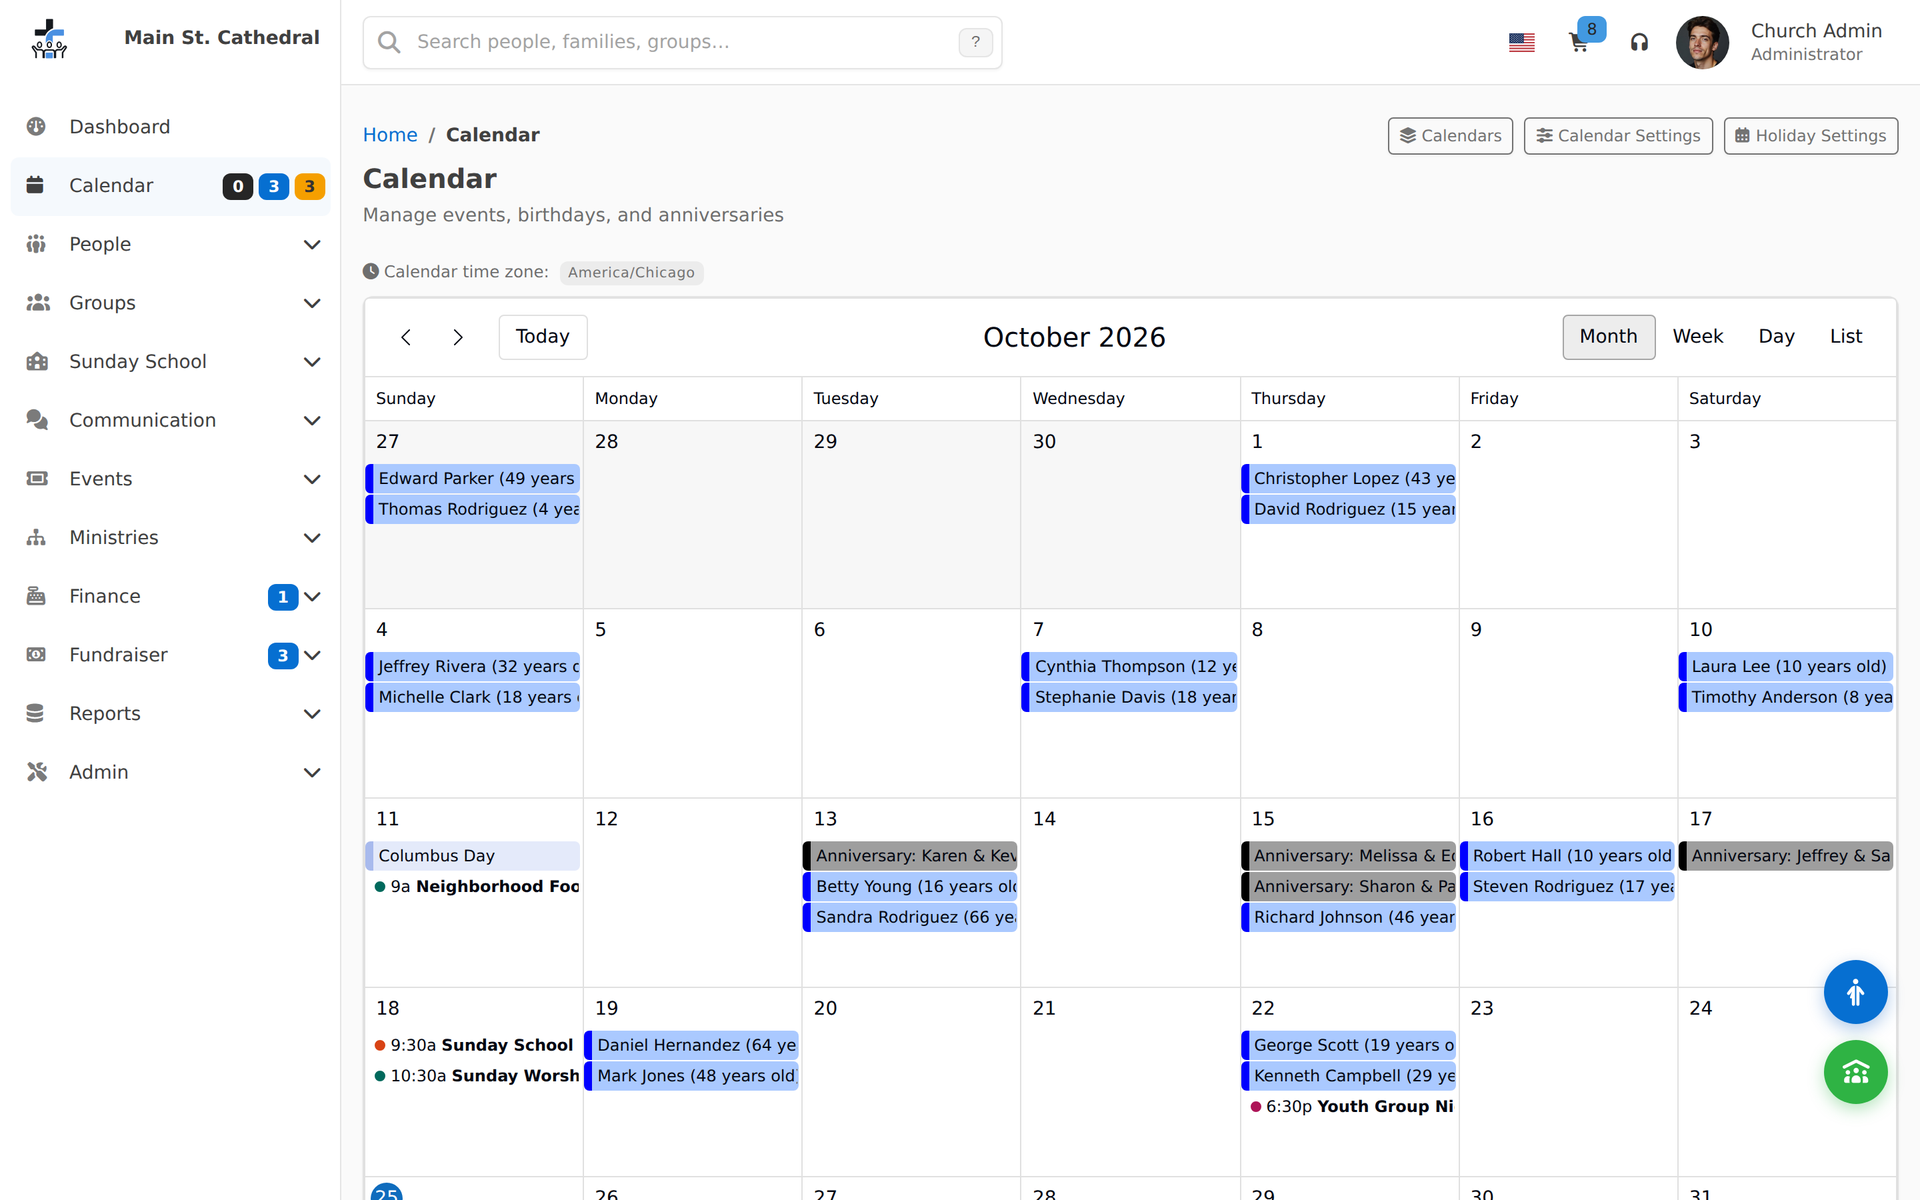
Task: Open the Columbus Day holiday event
Action: pos(473,856)
